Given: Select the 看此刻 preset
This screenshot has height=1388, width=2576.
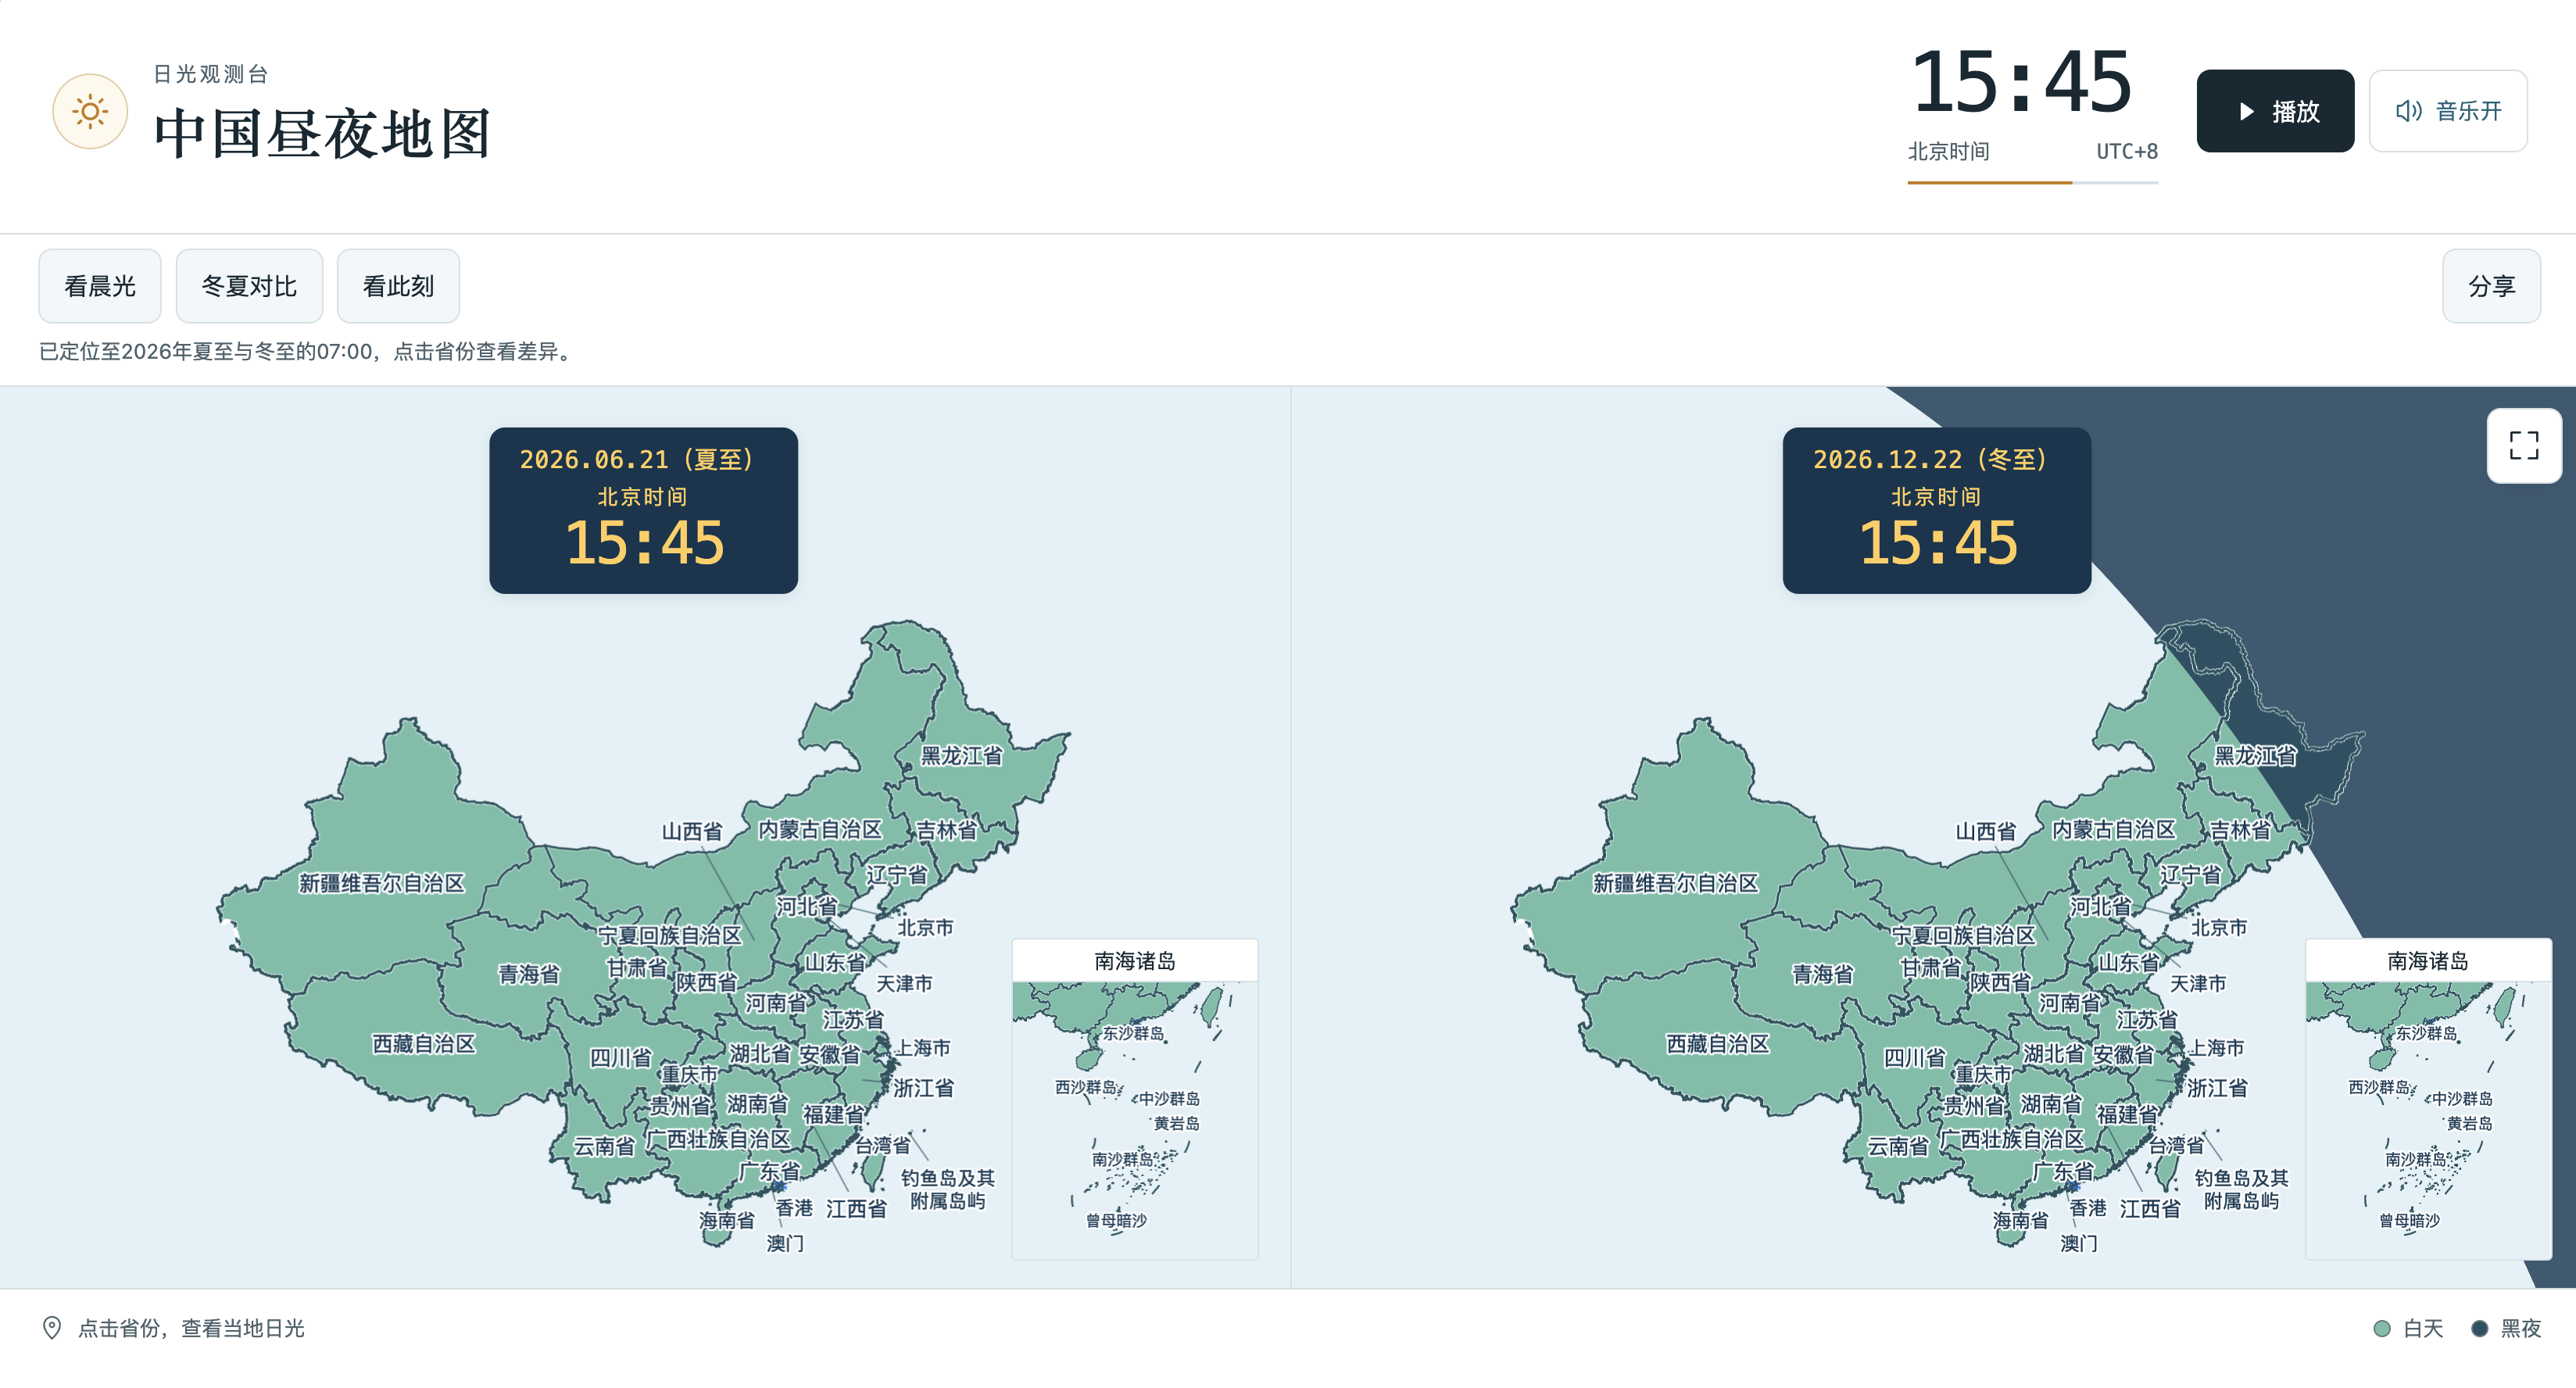Looking at the screenshot, I should point(398,286).
